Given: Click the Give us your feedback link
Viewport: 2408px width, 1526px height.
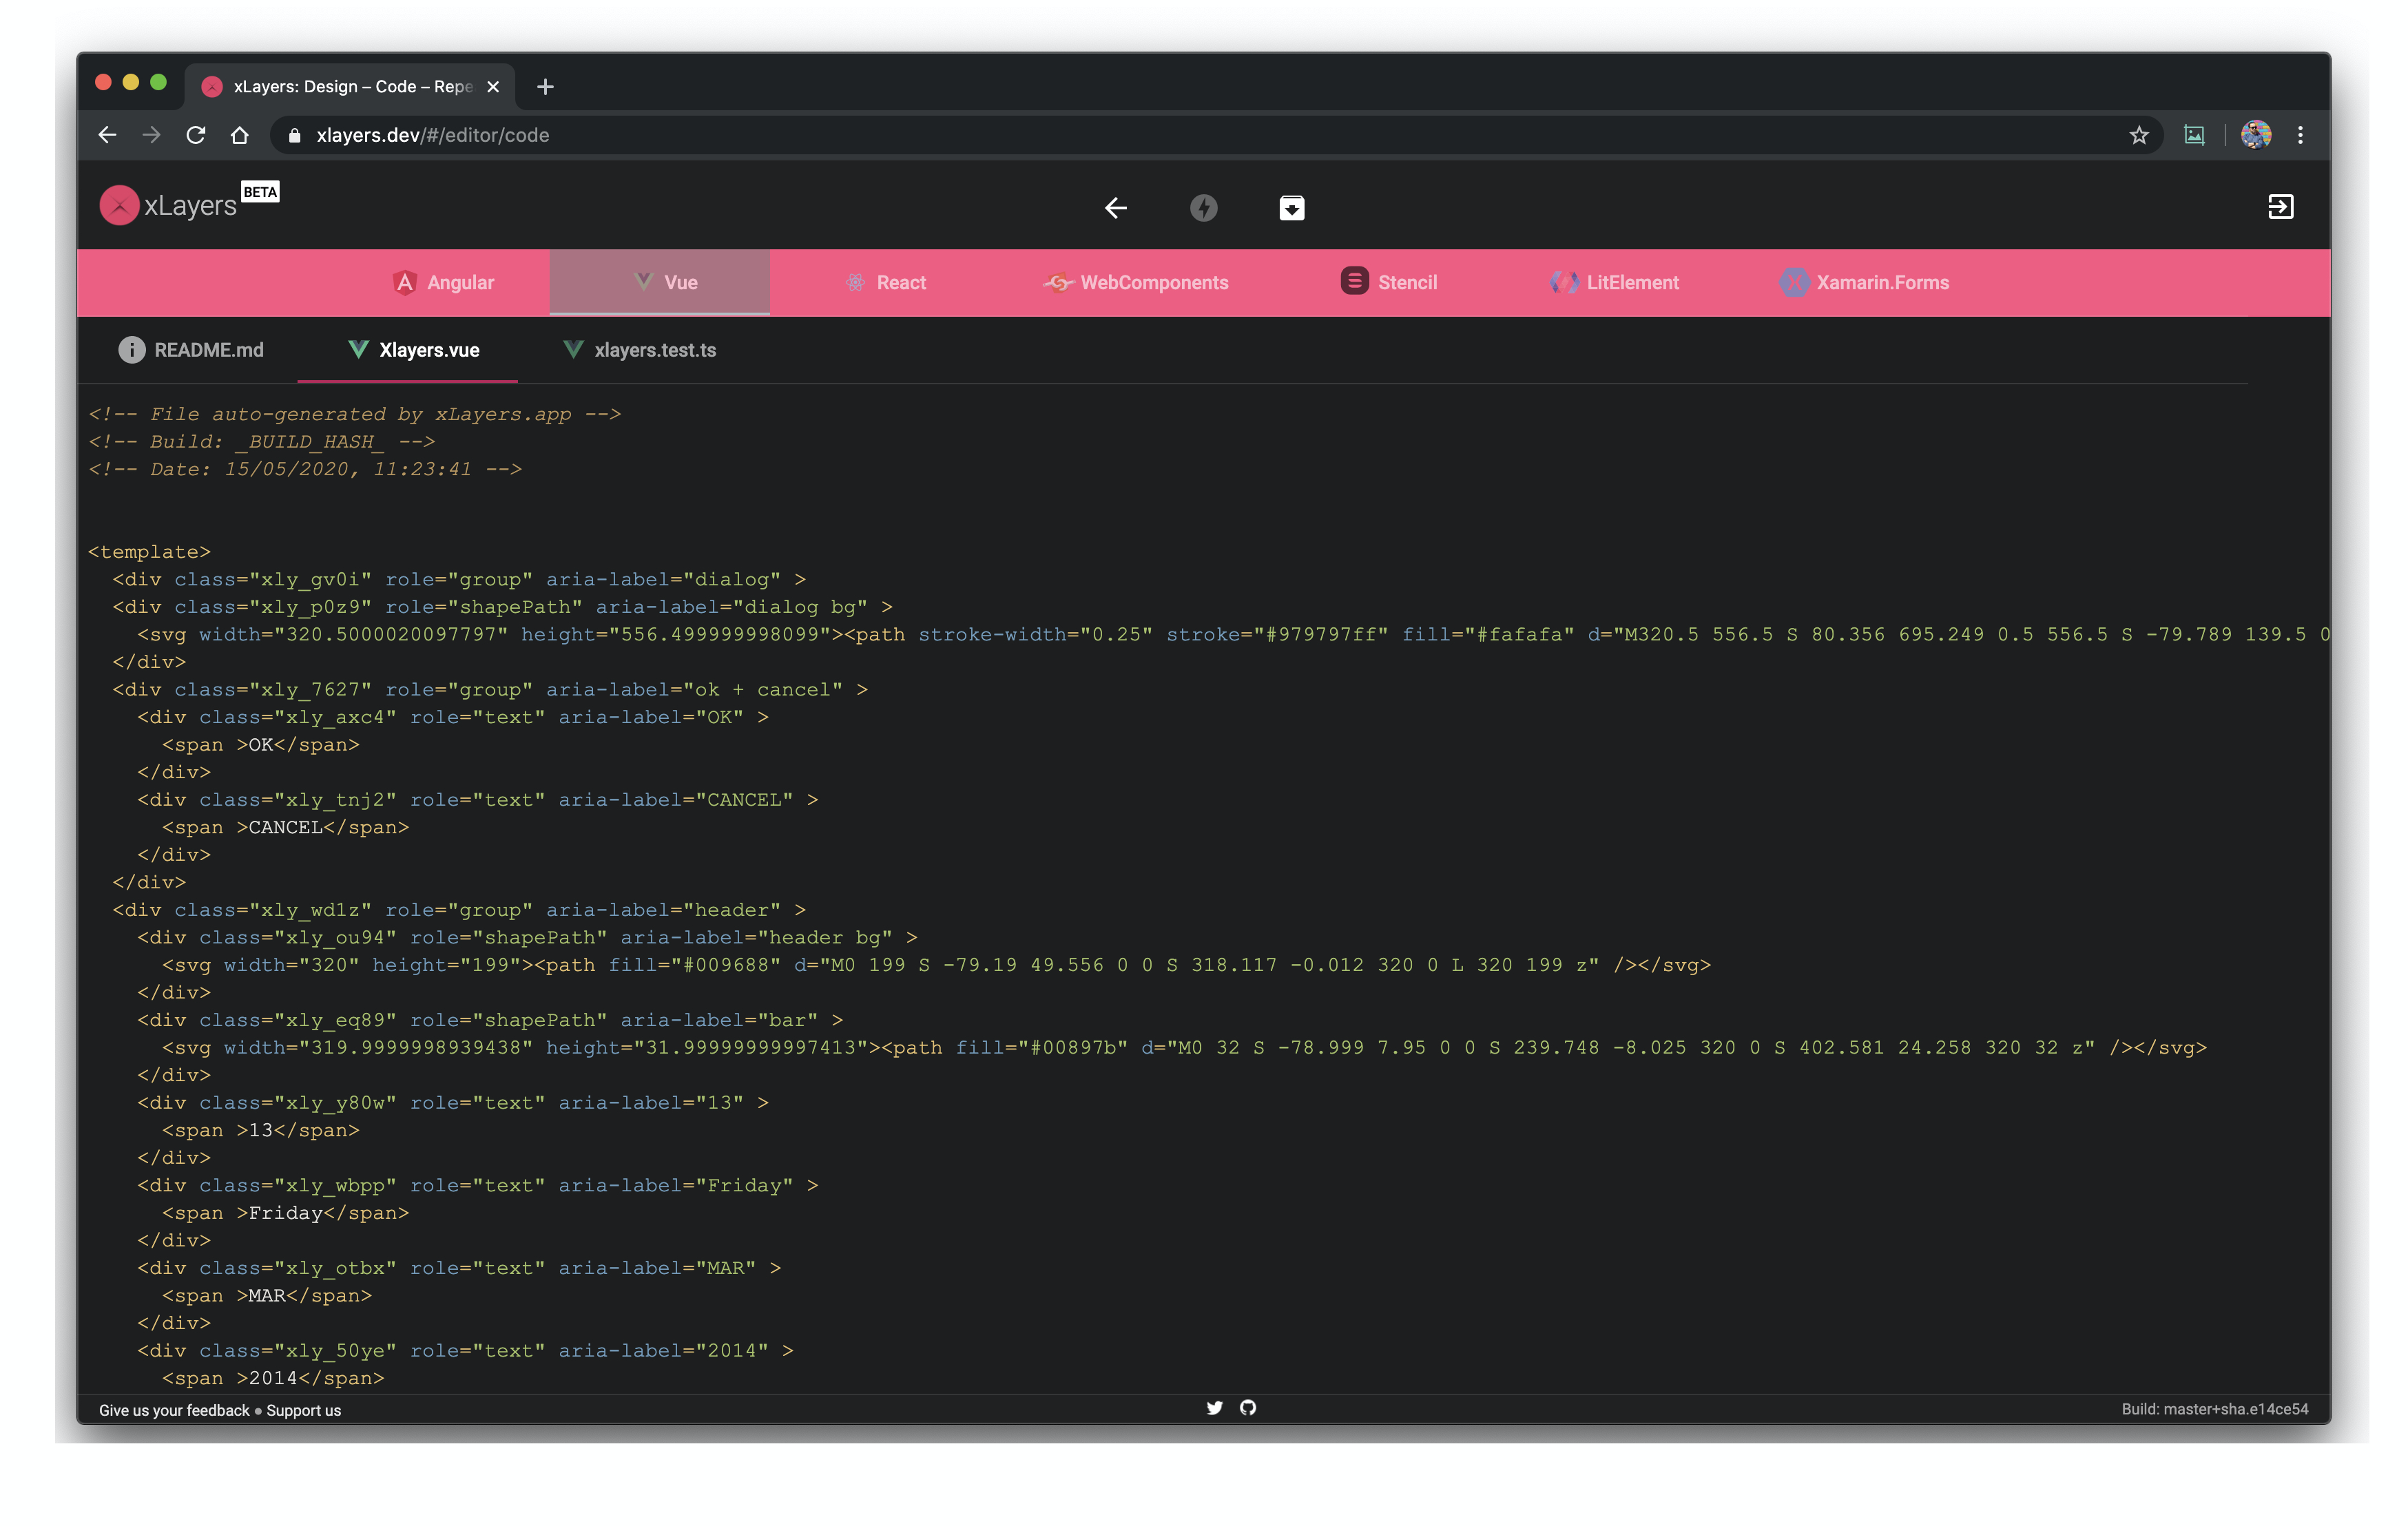Looking at the screenshot, I should click(174, 1410).
